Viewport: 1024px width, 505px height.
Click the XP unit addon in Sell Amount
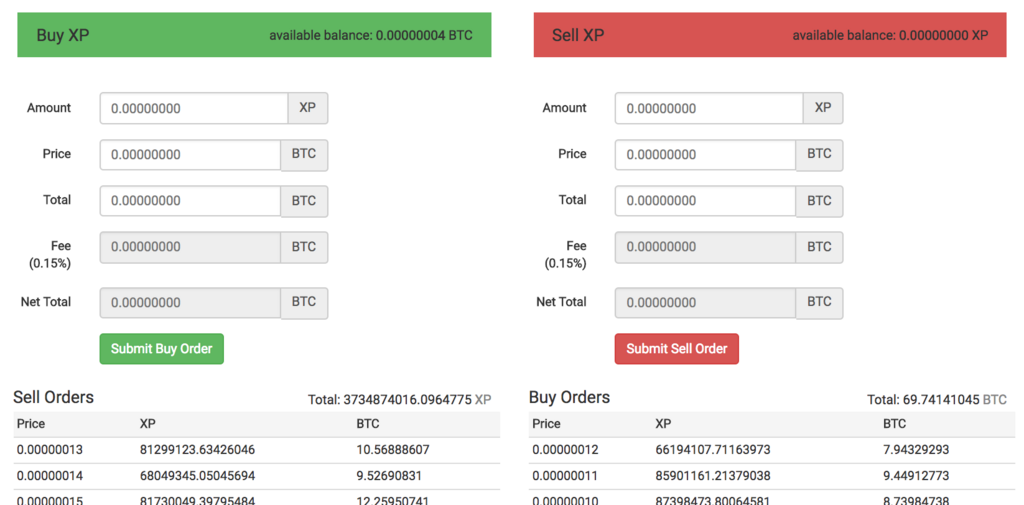823,108
